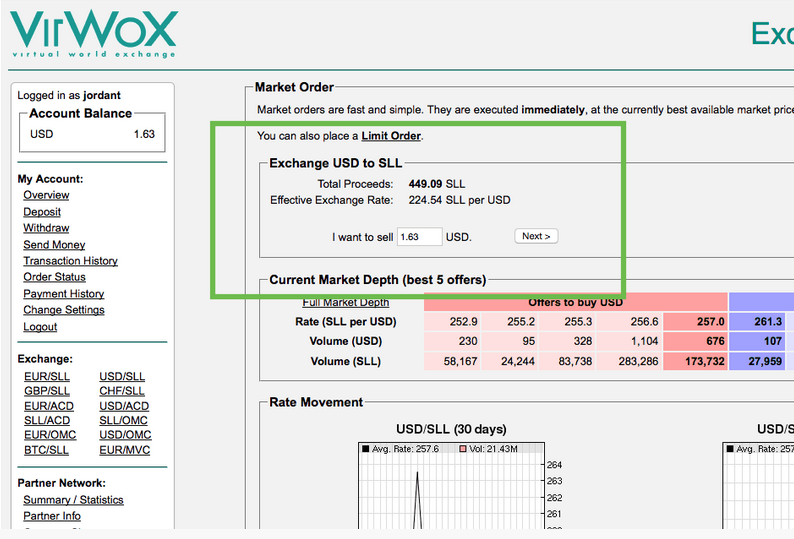The height and width of the screenshot is (539, 794).
Task: Click the Vol: 21.43M chart legend
Action: pyautogui.click(x=489, y=449)
